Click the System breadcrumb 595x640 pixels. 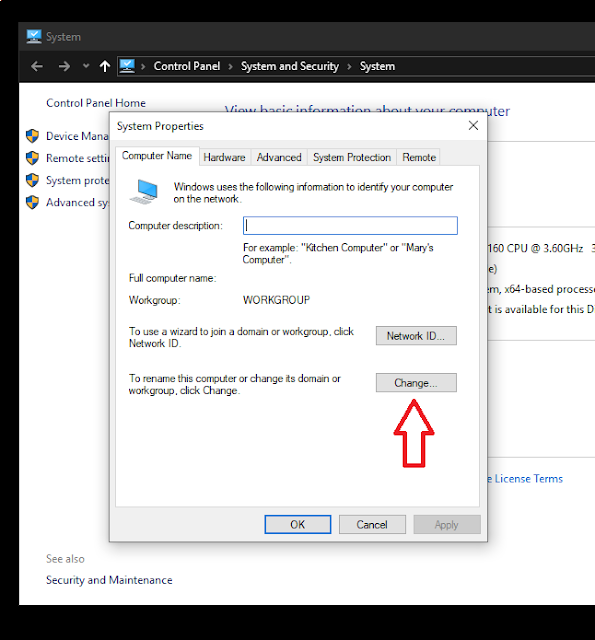377,66
